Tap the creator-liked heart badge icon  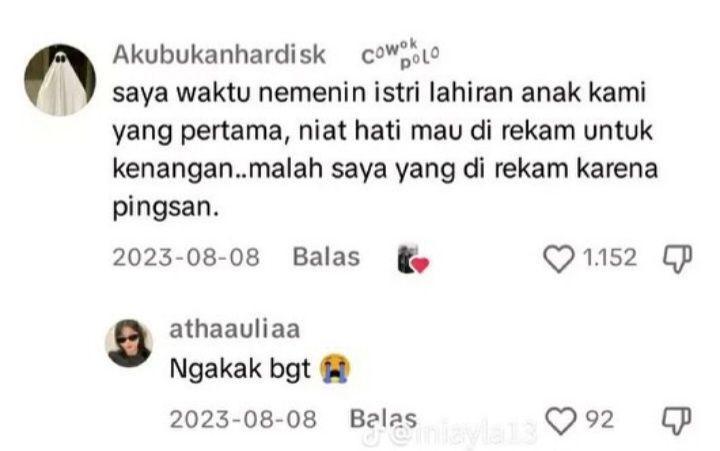413,259
